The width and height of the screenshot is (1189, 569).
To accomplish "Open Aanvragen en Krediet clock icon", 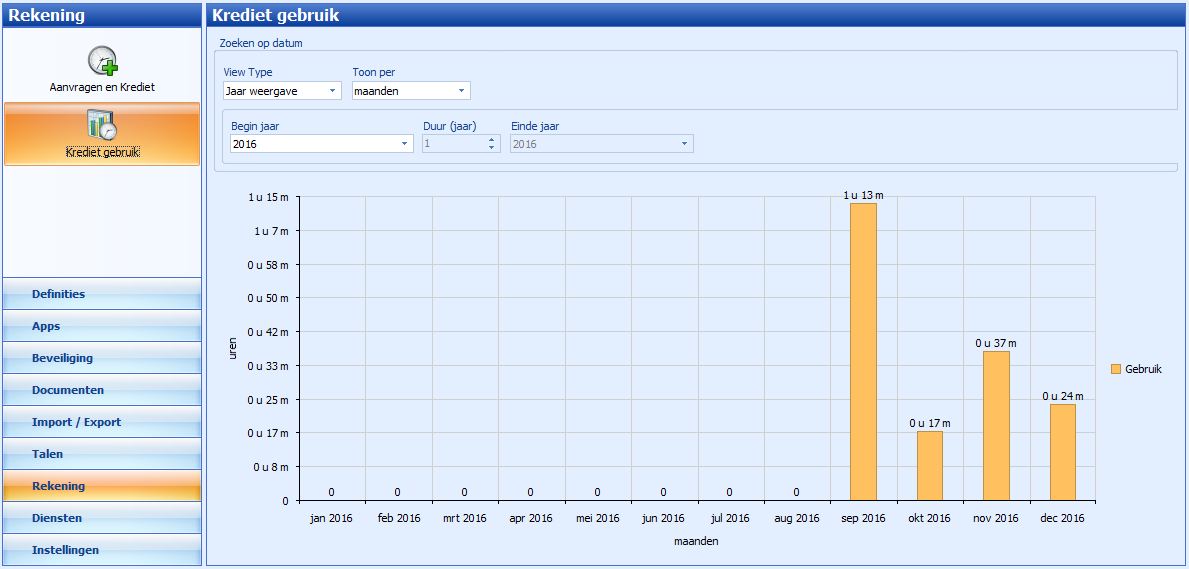I will (x=102, y=61).
